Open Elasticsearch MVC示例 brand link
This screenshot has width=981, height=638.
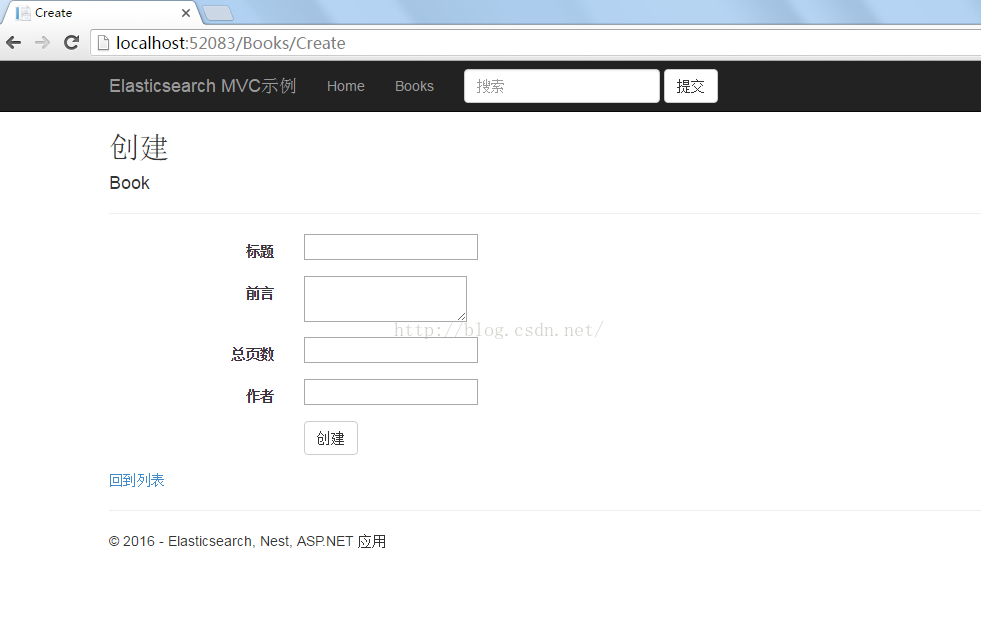click(x=203, y=86)
